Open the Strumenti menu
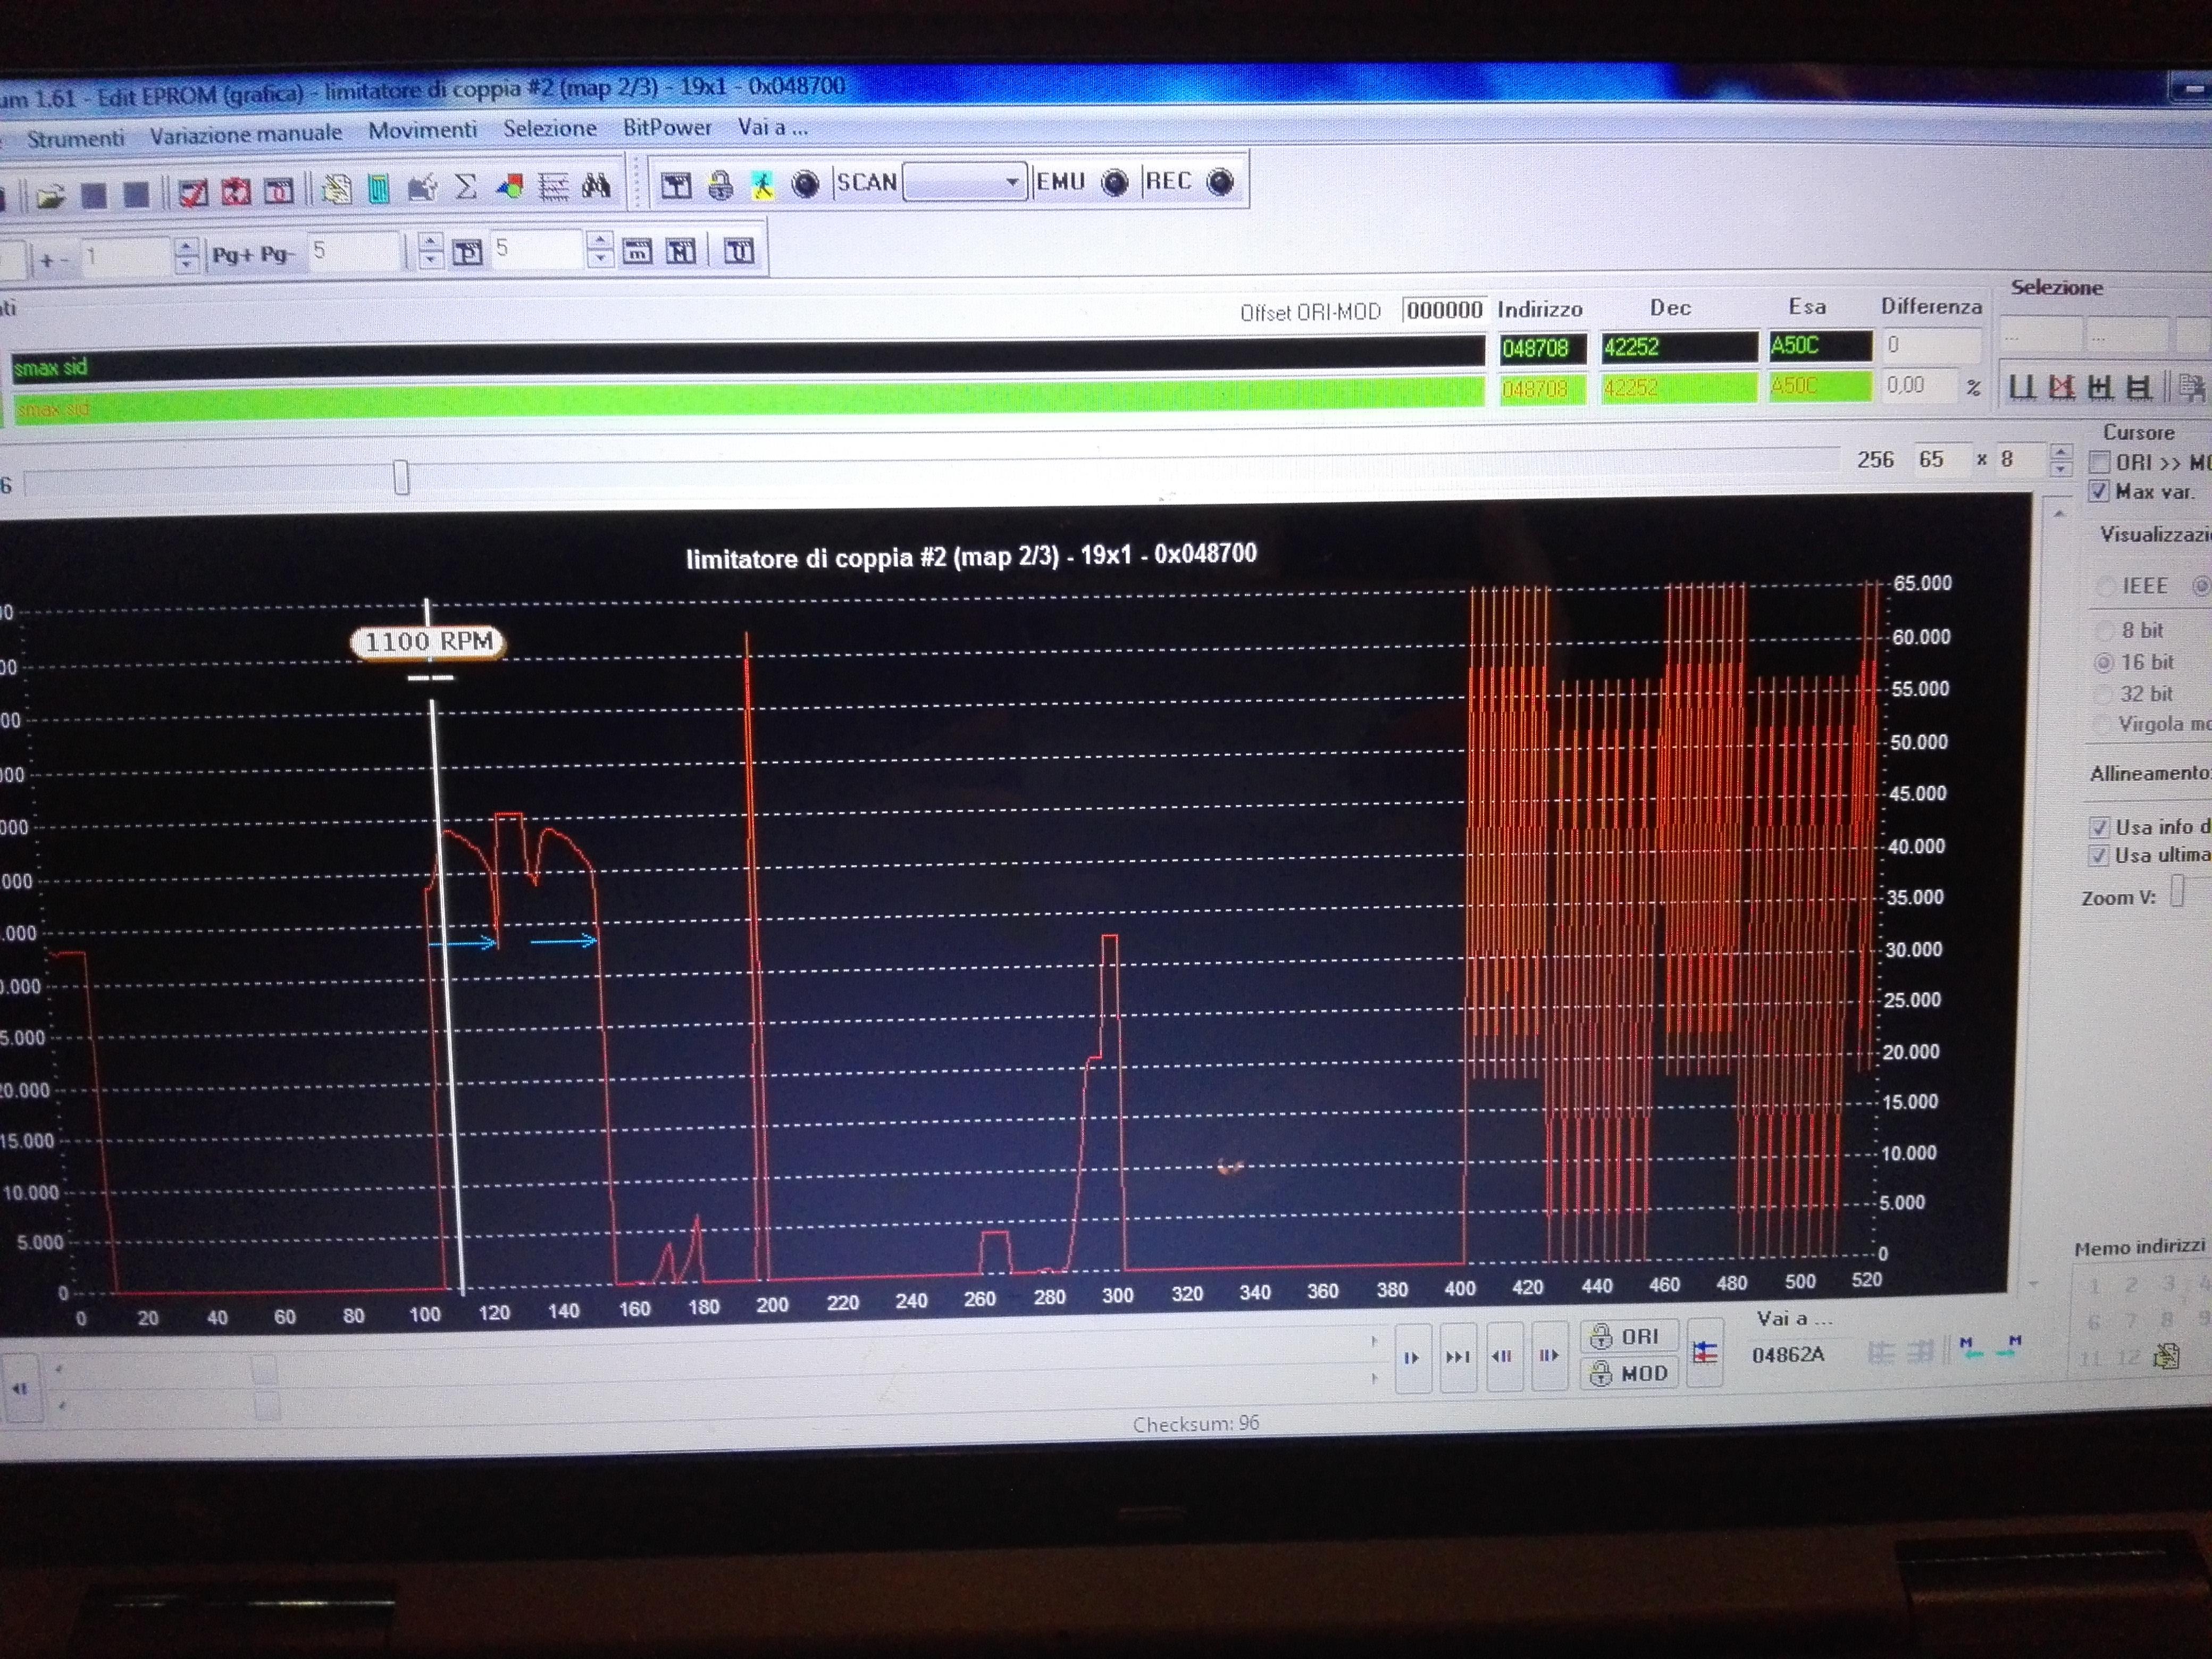The height and width of the screenshot is (1659, 2212). (x=76, y=138)
